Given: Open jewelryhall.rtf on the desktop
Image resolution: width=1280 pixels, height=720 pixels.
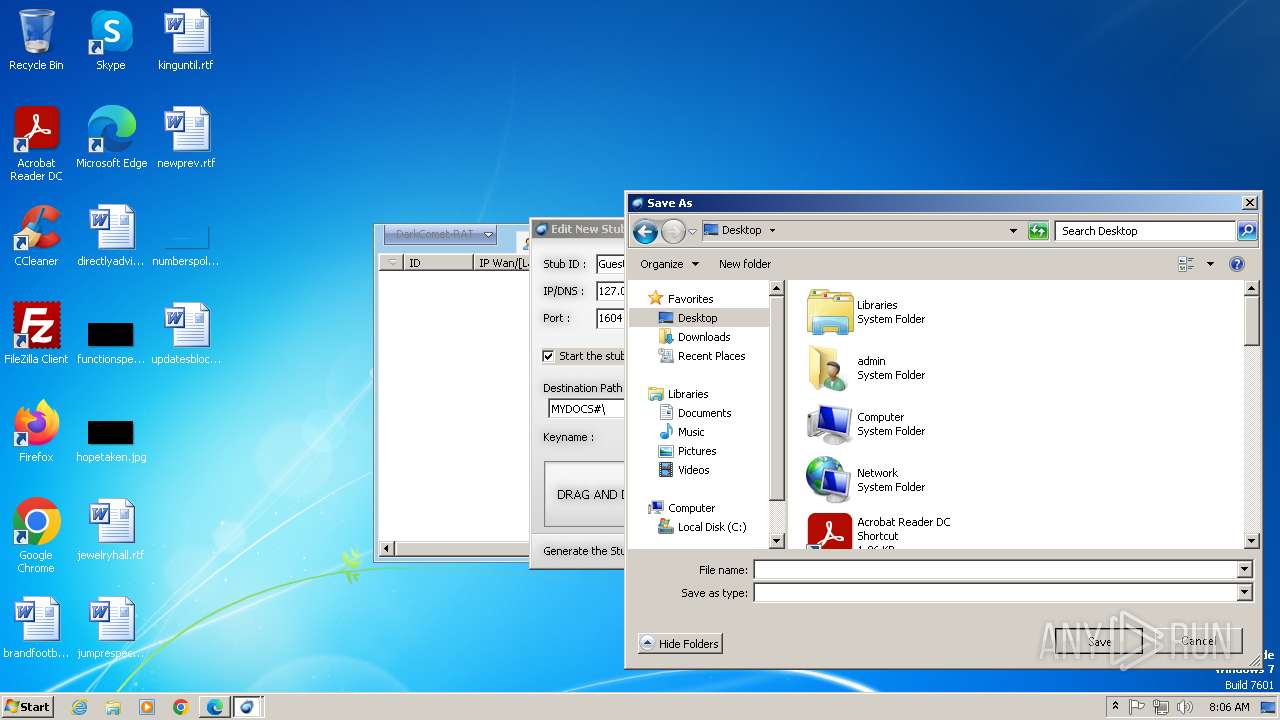Looking at the screenshot, I should [x=111, y=530].
